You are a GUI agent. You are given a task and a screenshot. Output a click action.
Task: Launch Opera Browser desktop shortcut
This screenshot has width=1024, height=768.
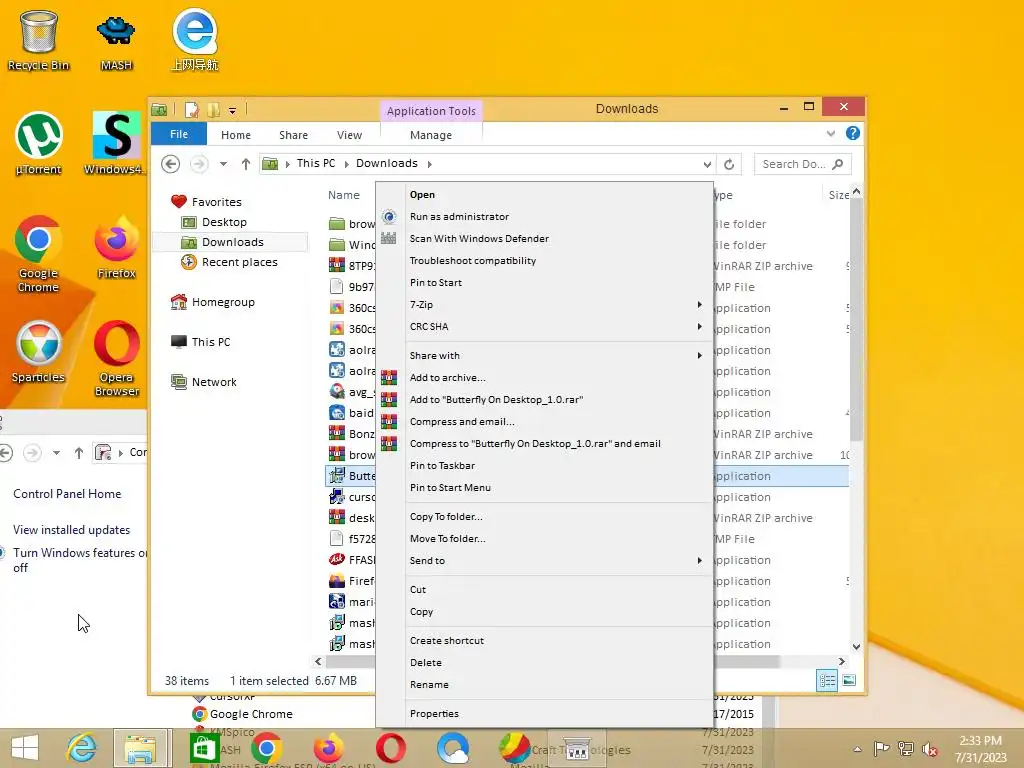[x=116, y=358]
